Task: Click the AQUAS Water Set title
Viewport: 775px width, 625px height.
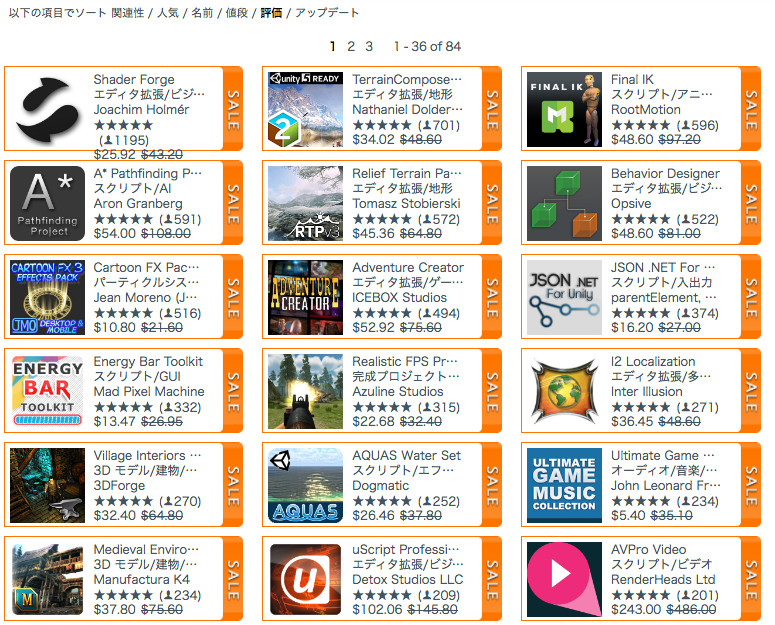Action: point(406,456)
